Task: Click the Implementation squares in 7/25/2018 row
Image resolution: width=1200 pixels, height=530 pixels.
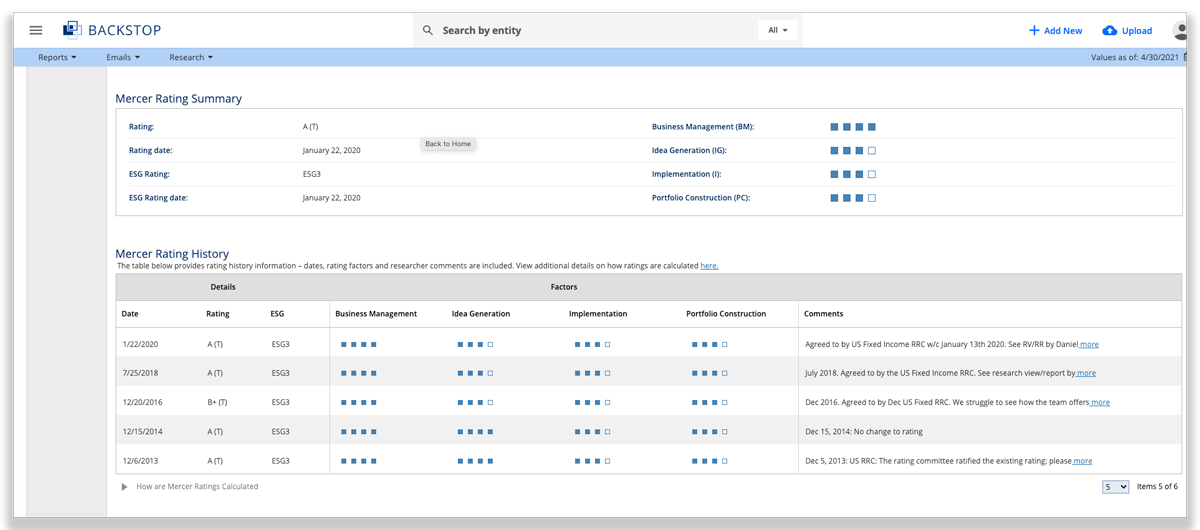Action: pos(592,373)
